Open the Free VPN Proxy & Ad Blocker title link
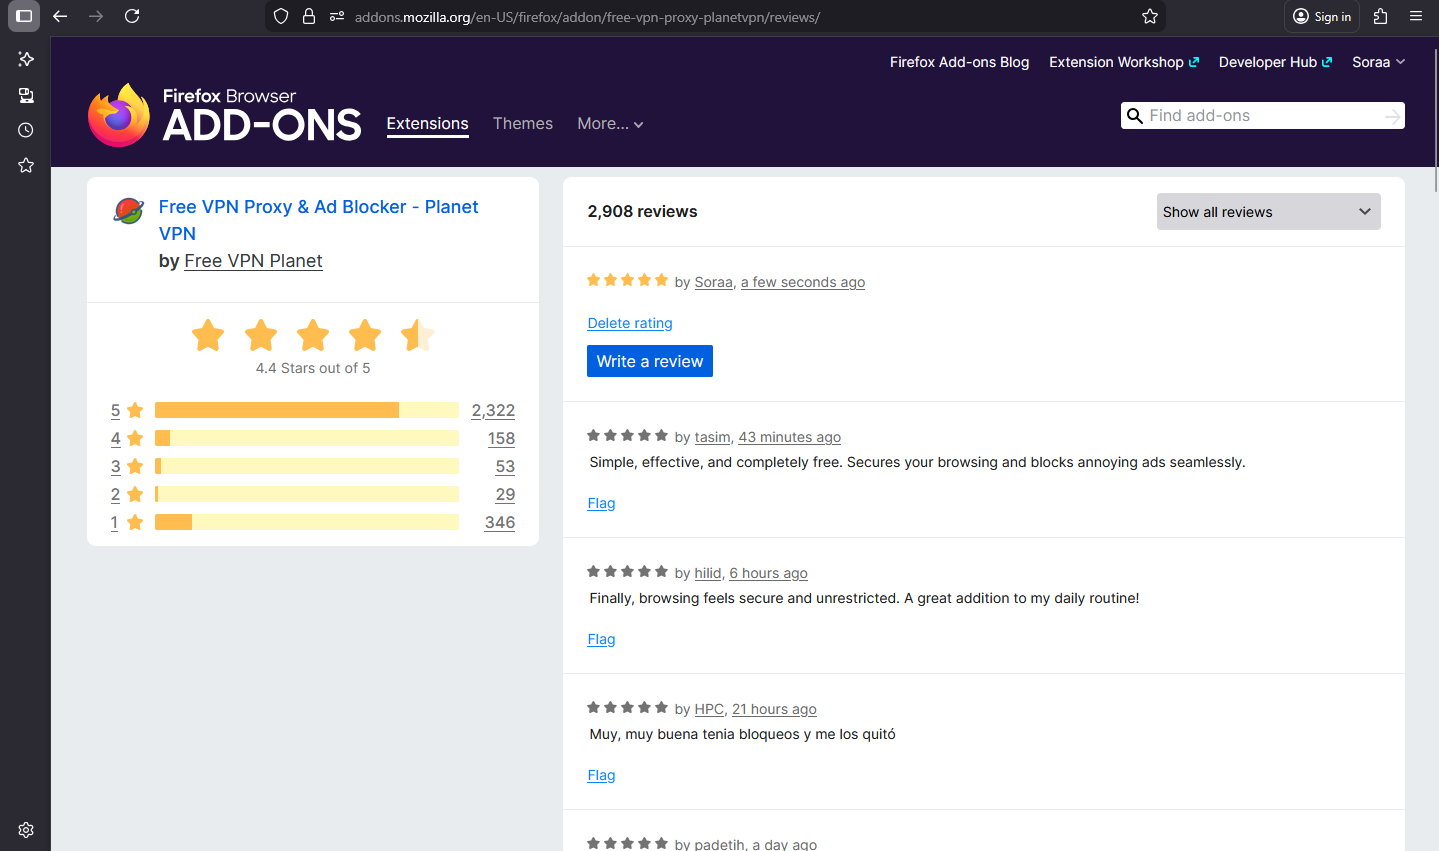 pos(318,220)
